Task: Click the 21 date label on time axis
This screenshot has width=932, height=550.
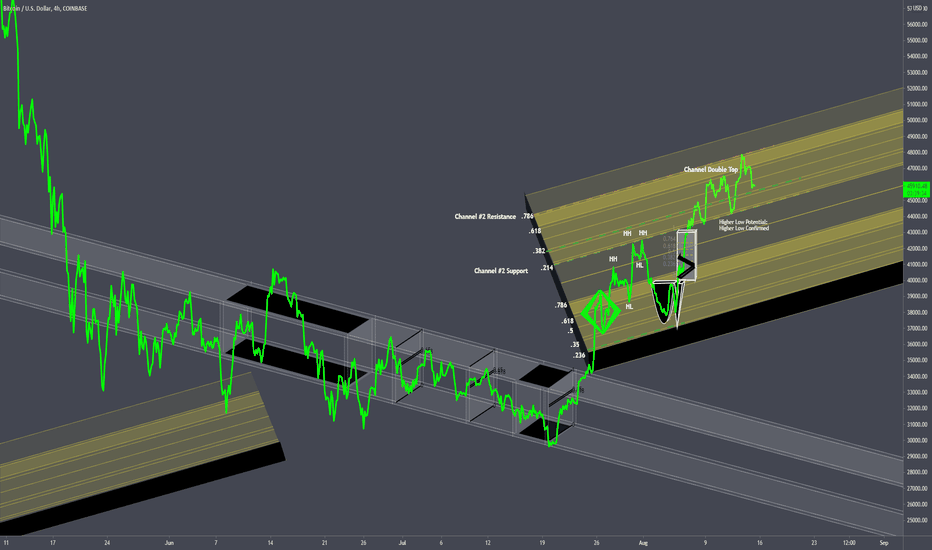Action: (x=325, y=543)
